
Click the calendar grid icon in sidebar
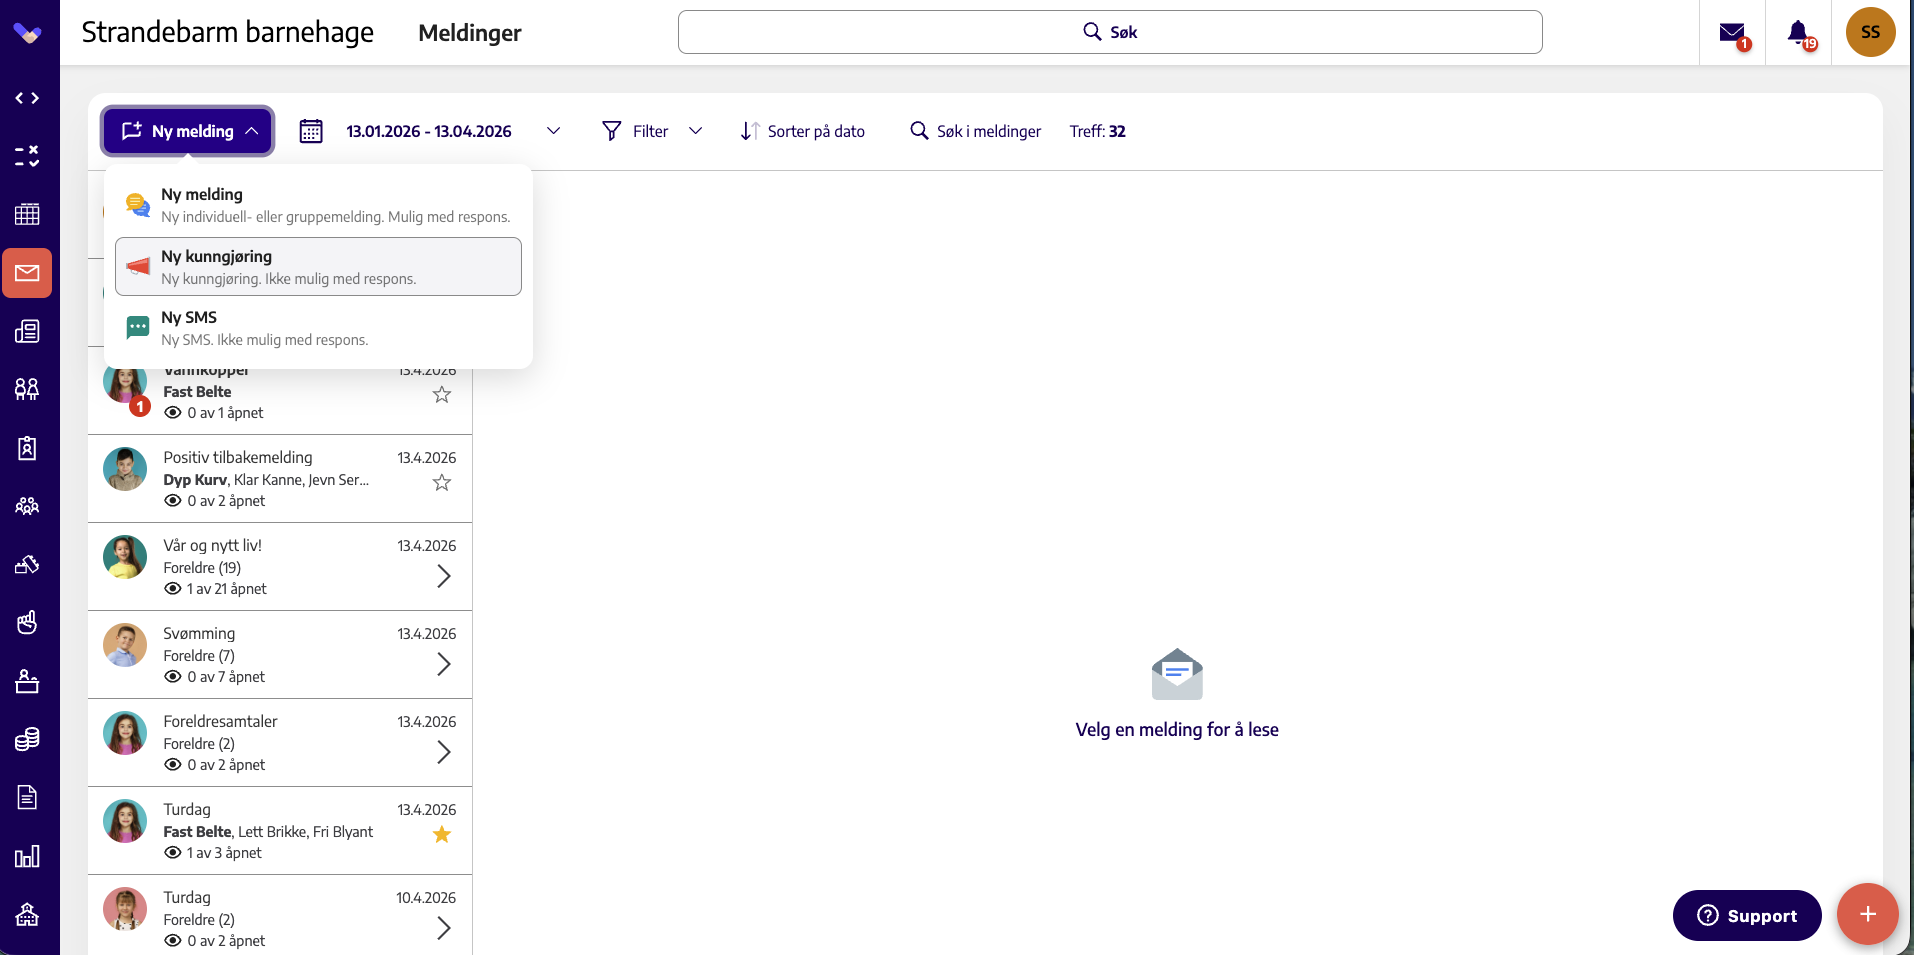(x=27, y=214)
